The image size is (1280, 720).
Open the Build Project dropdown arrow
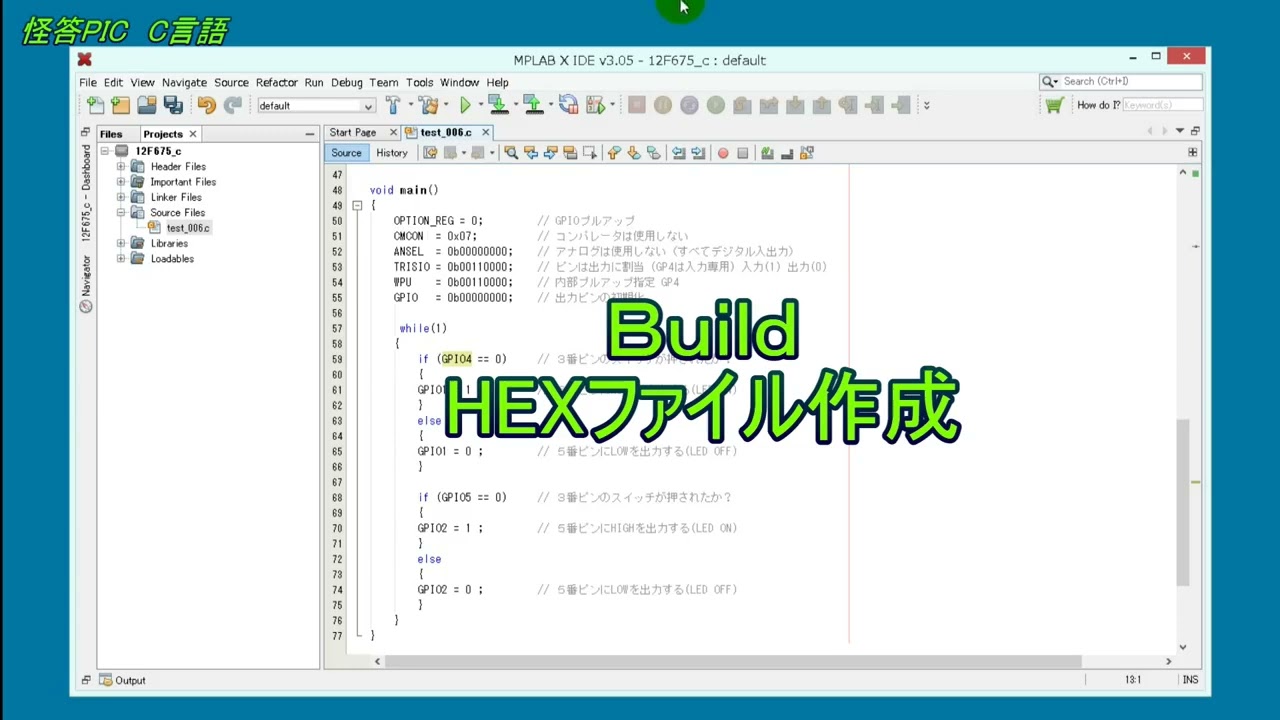(x=410, y=105)
